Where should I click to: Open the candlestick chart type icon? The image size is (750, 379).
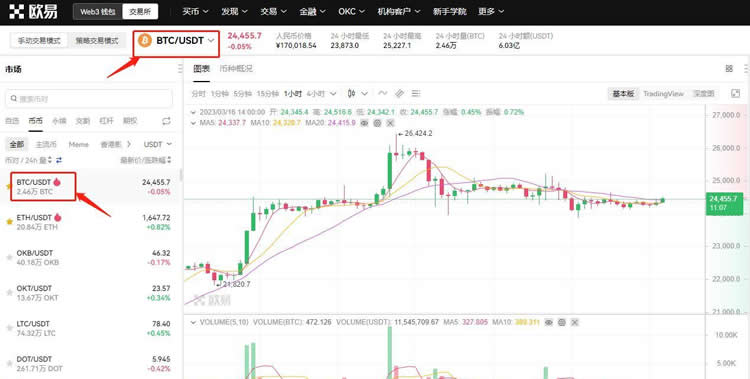click(x=352, y=93)
